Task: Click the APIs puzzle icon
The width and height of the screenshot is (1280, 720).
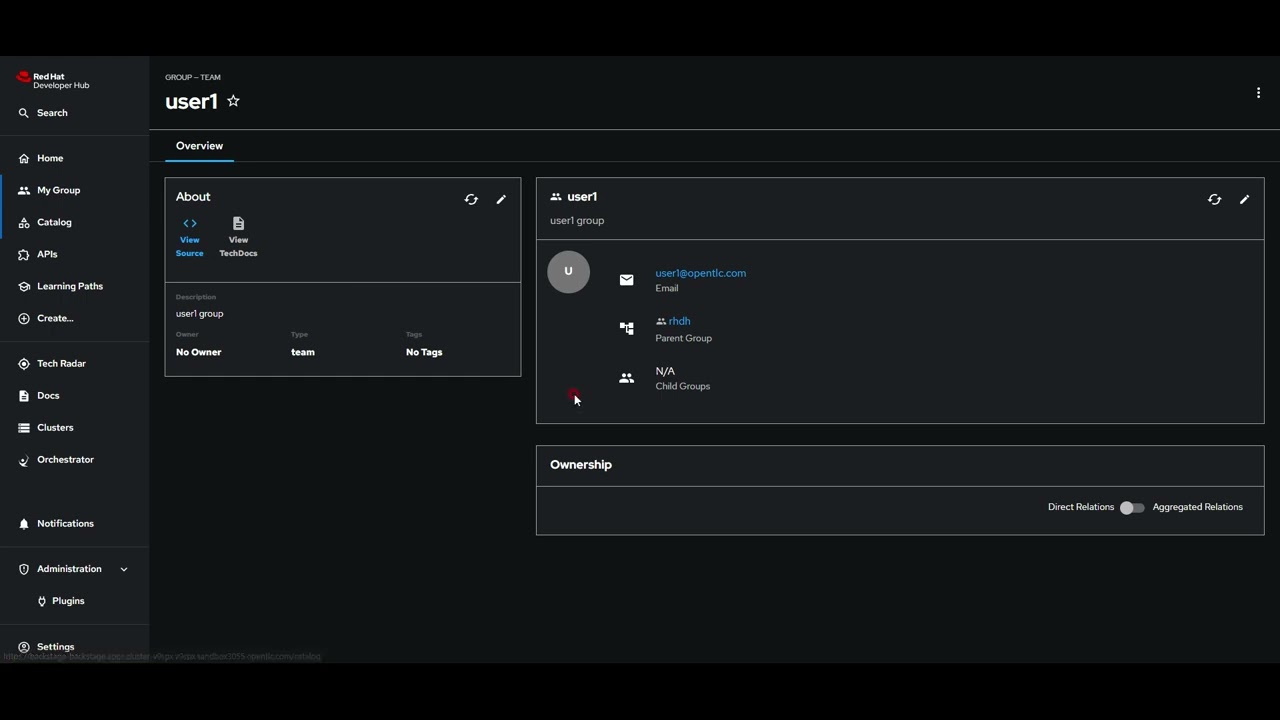Action: pos(24,254)
